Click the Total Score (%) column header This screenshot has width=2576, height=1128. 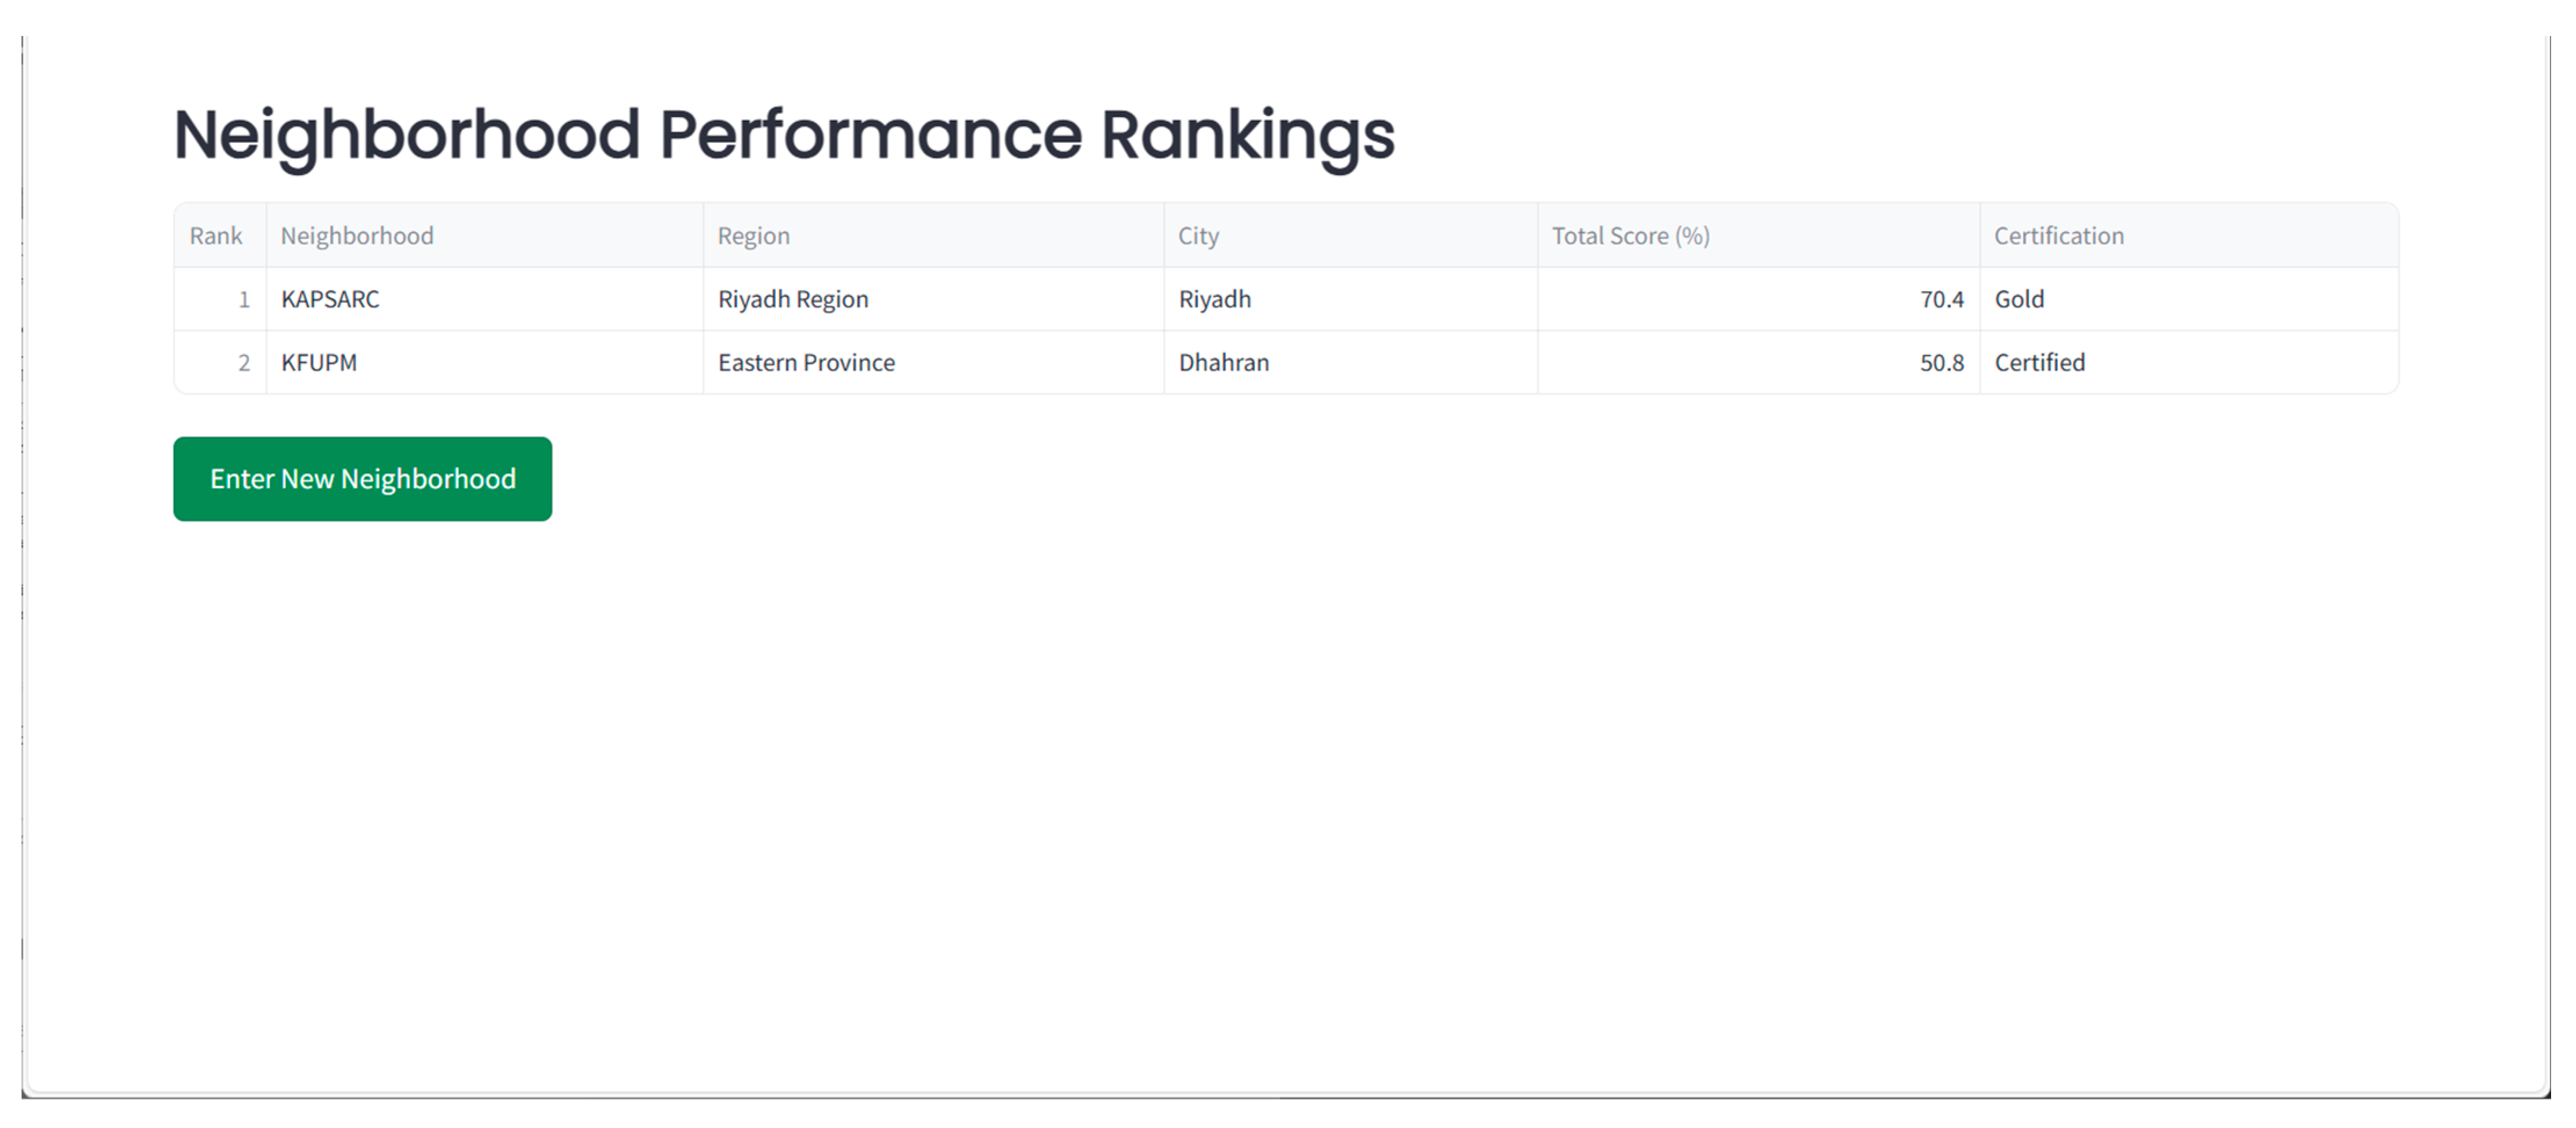1630,236
